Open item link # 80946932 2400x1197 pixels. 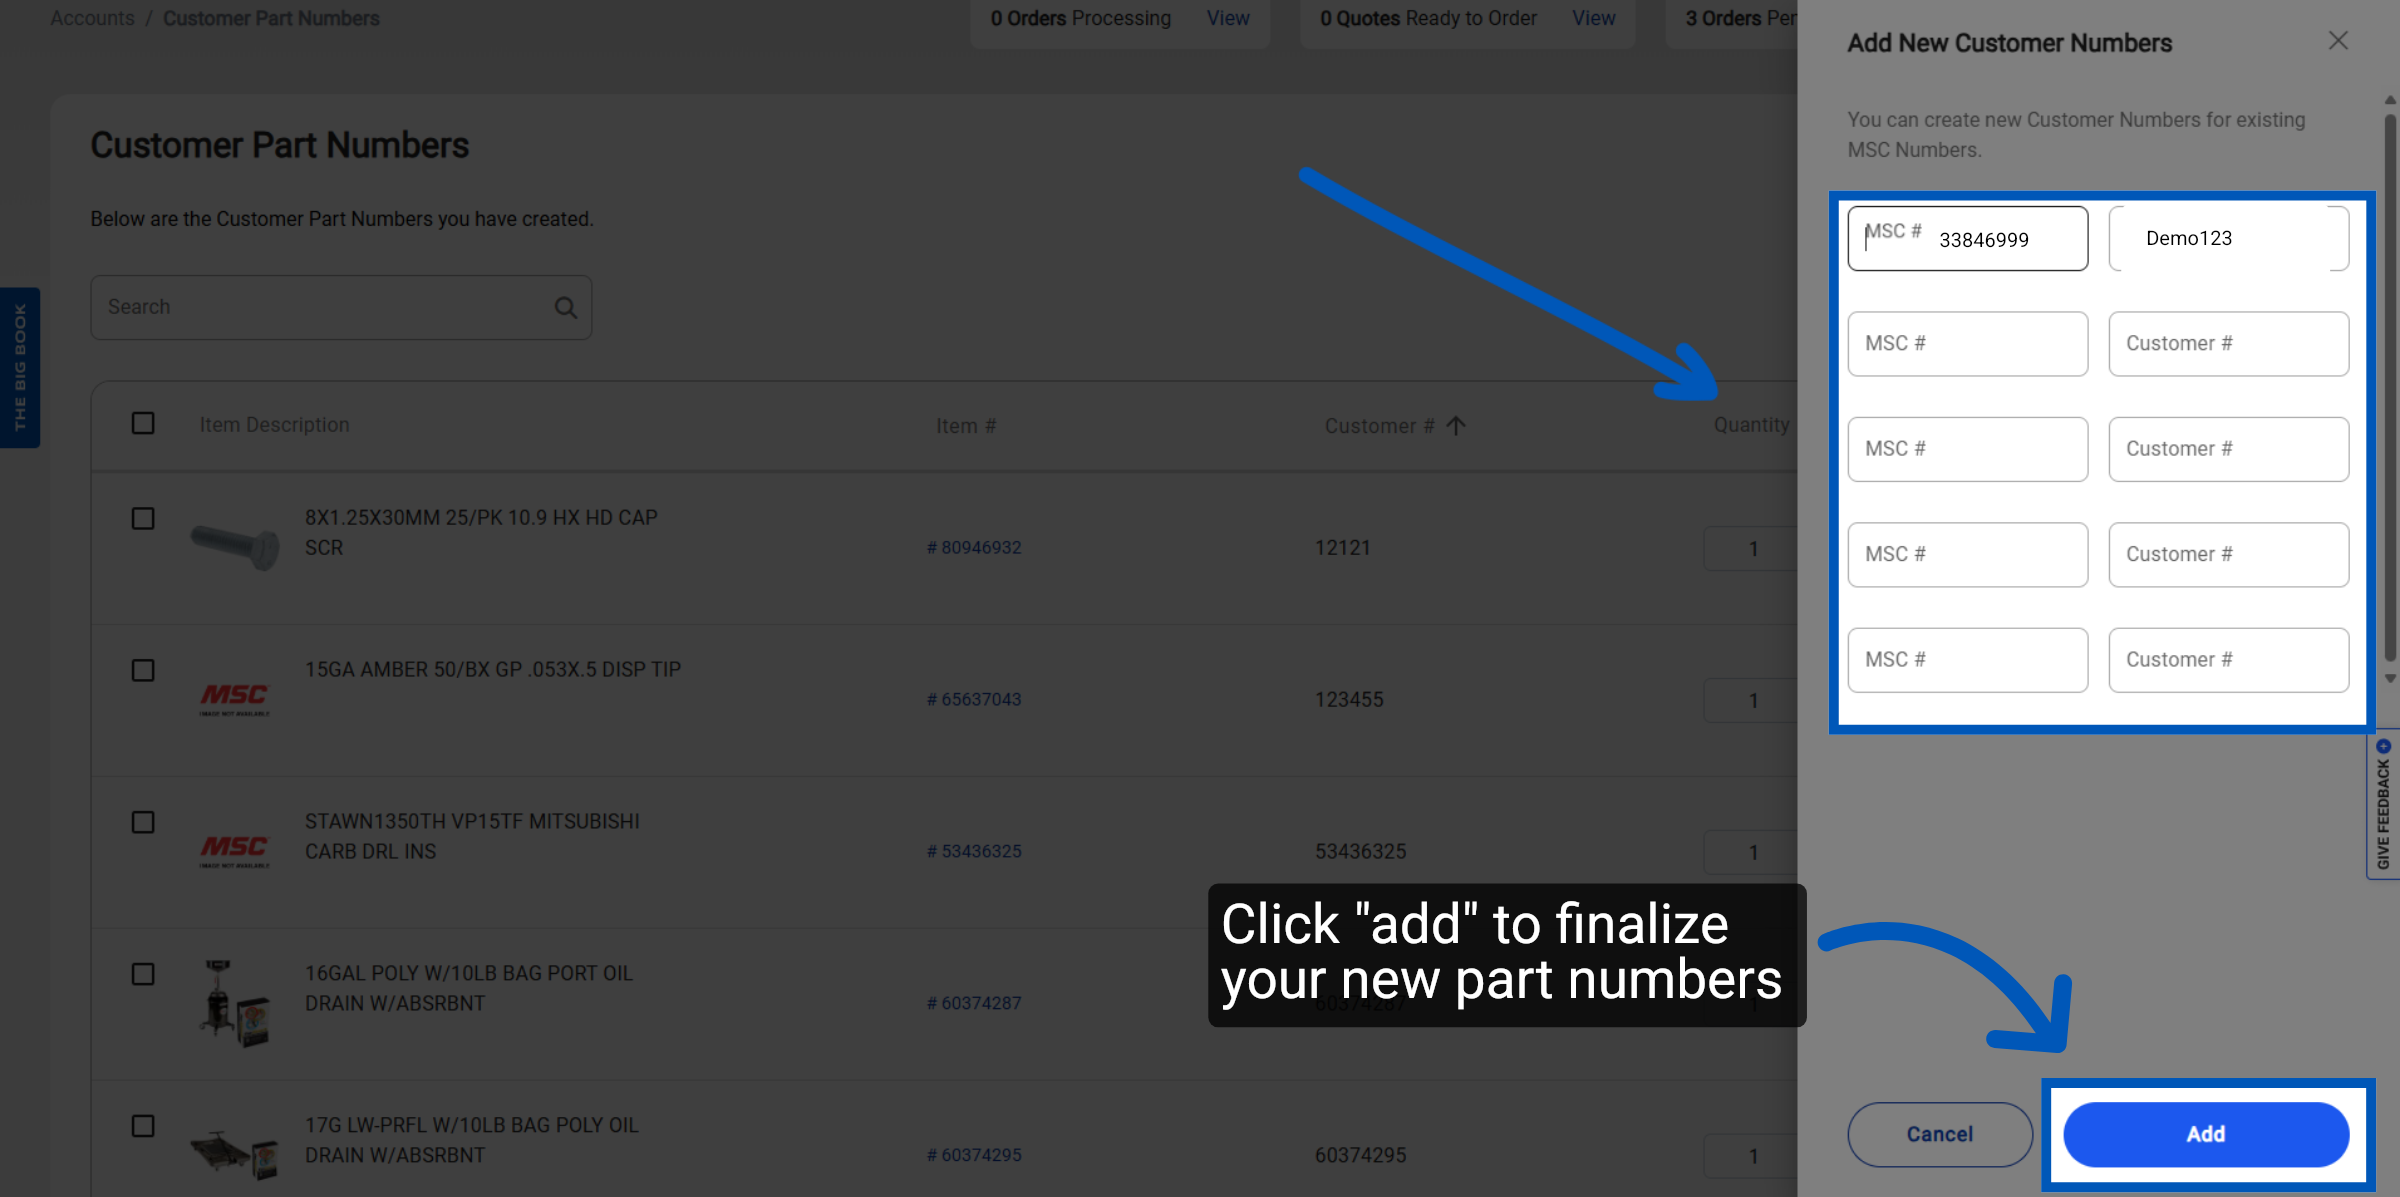tap(974, 547)
